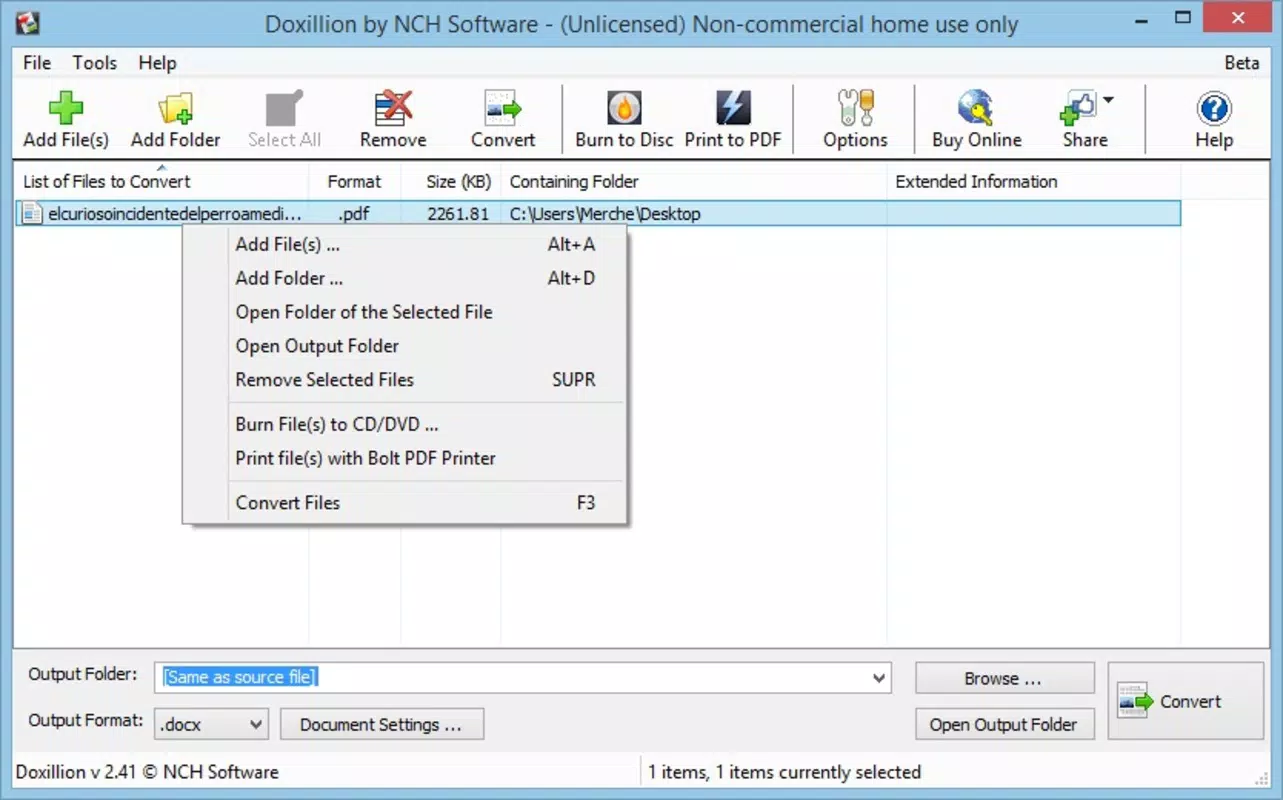Click the Document Settings ... button
Screen dimensions: 1283x800
(382, 724)
